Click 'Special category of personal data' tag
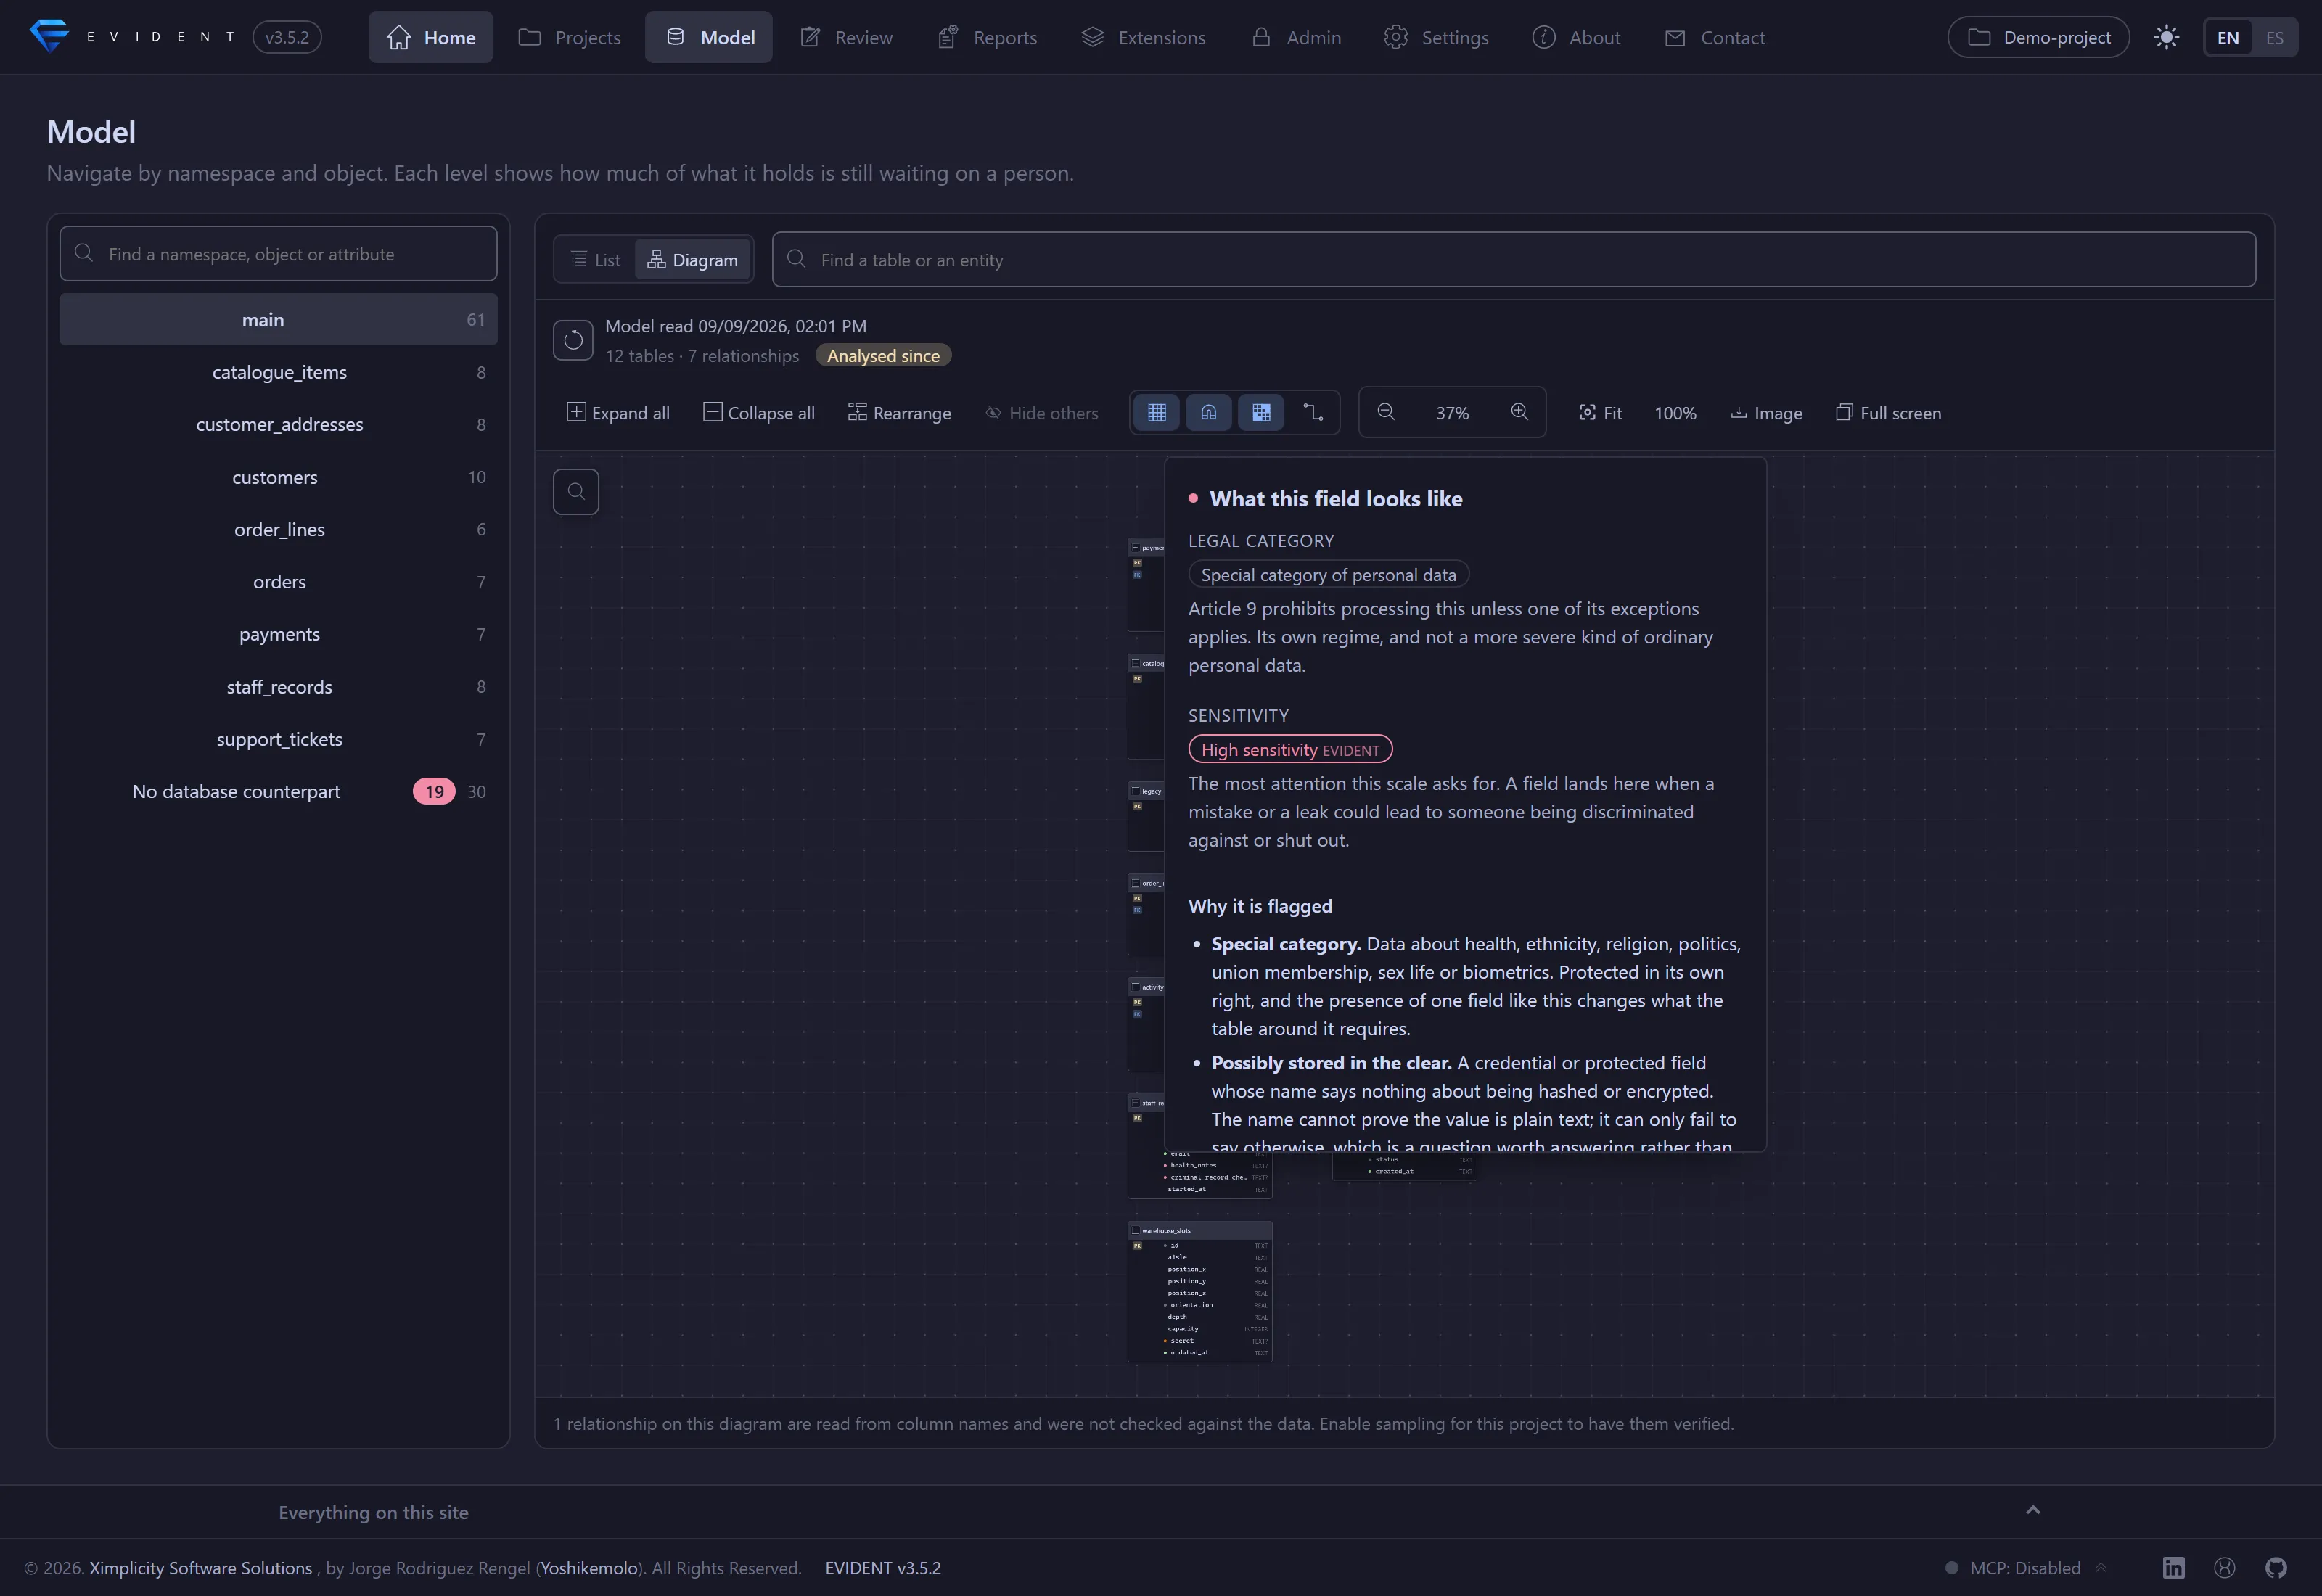The width and height of the screenshot is (2322, 1596). (1328, 575)
